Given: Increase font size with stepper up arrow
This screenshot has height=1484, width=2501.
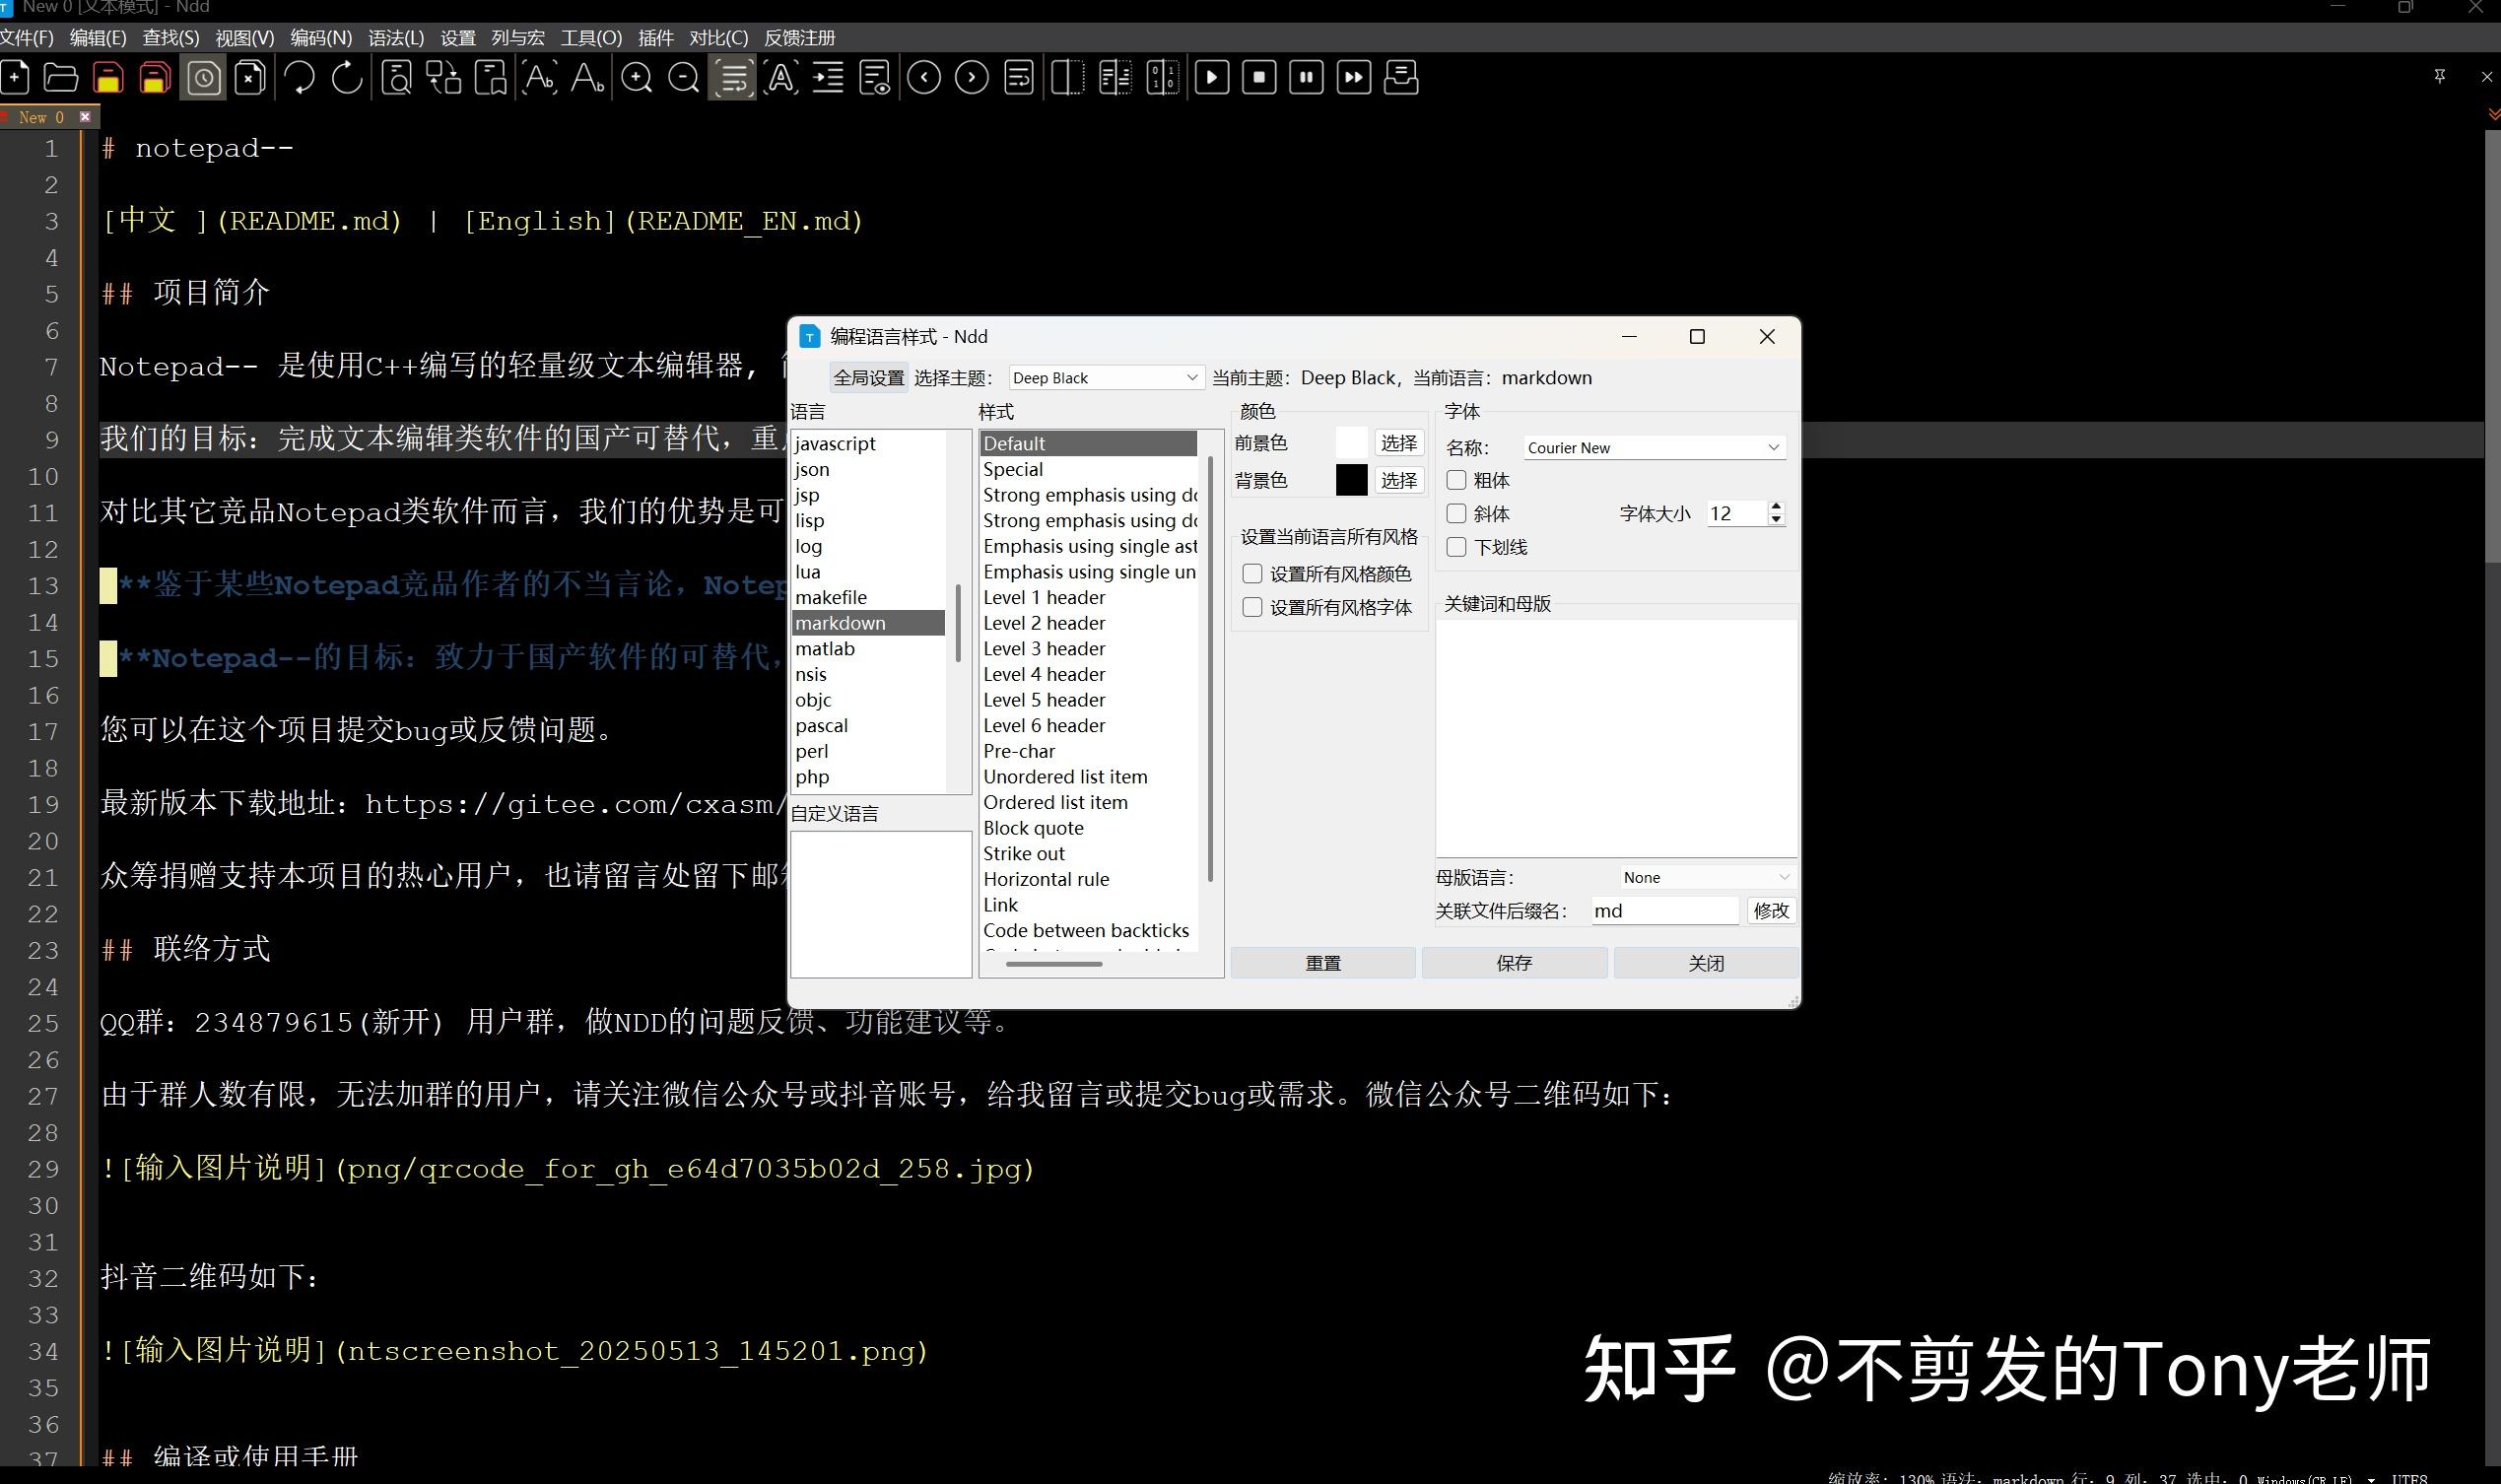Looking at the screenshot, I should click(x=1776, y=506).
